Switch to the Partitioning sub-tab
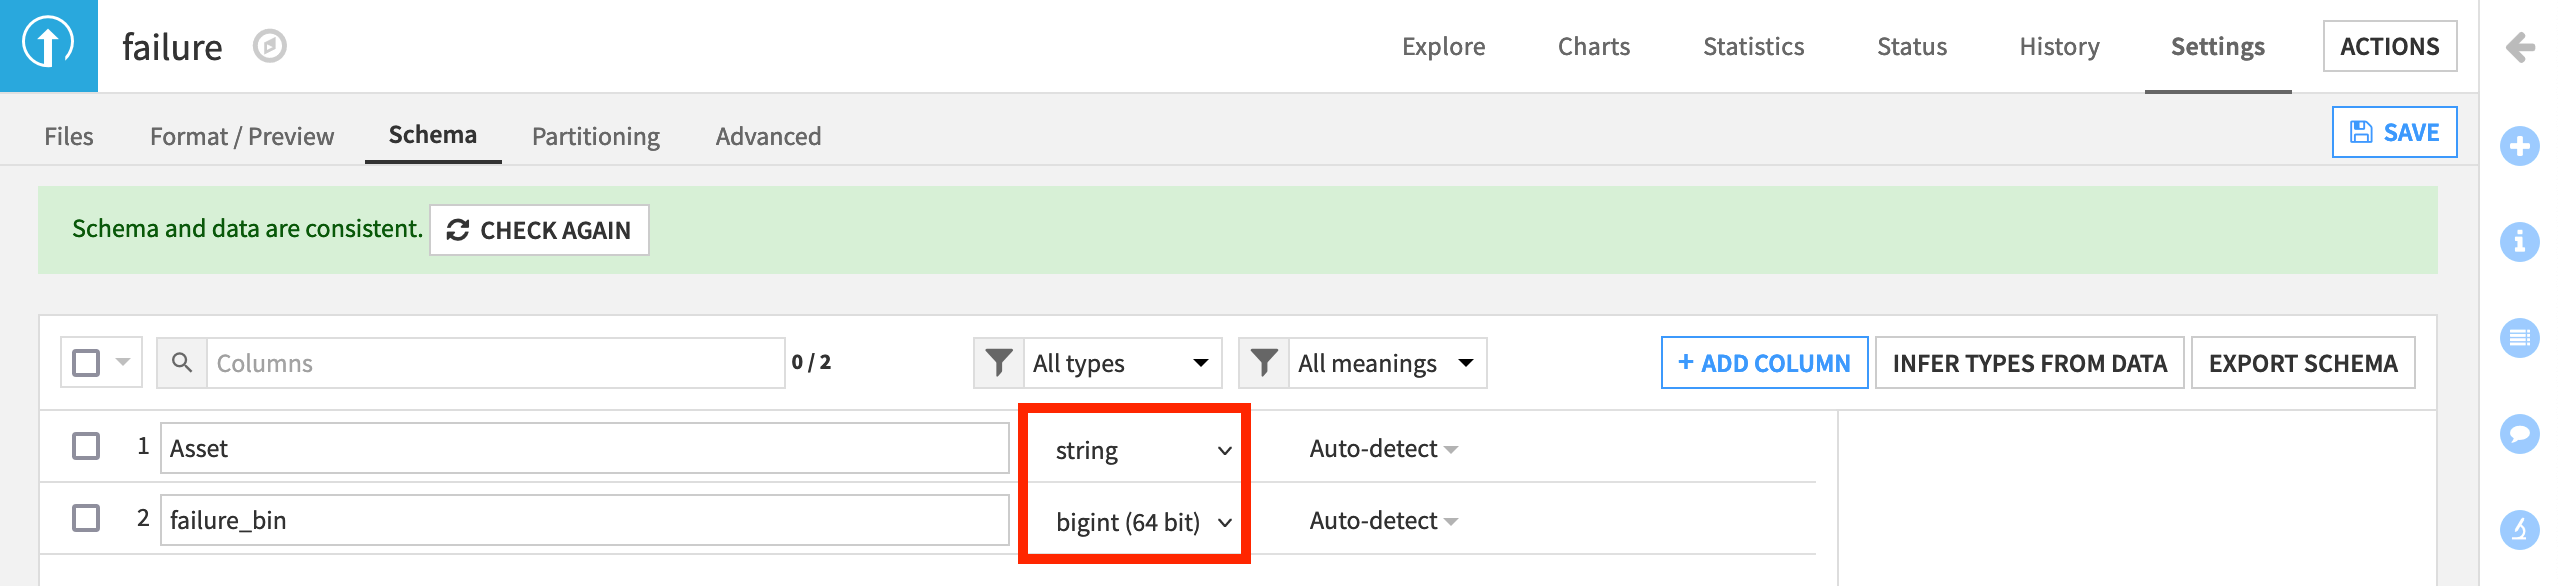 pyautogui.click(x=596, y=136)
